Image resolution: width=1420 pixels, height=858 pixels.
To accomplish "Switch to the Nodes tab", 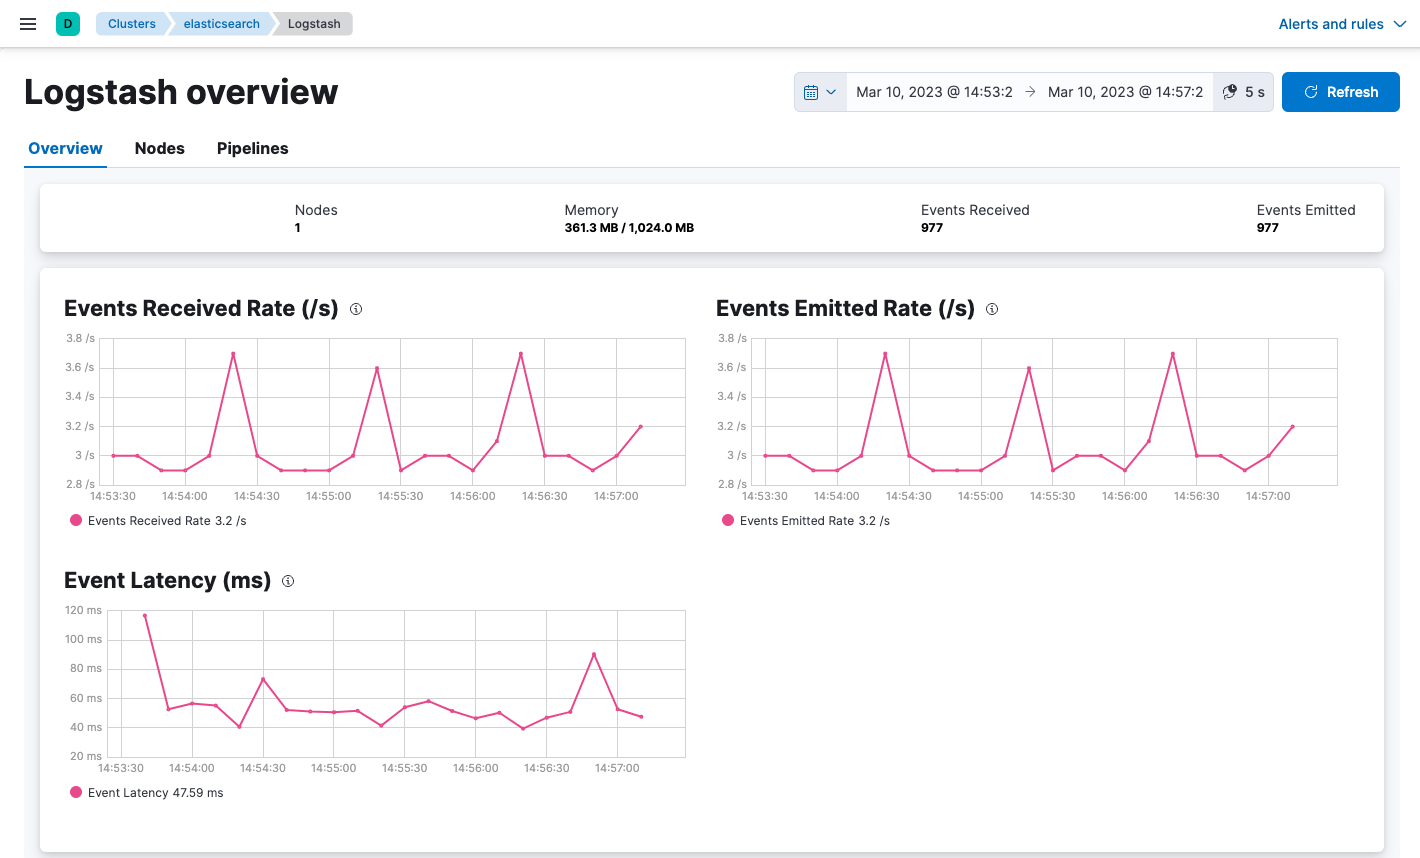I will coord(159,148).
